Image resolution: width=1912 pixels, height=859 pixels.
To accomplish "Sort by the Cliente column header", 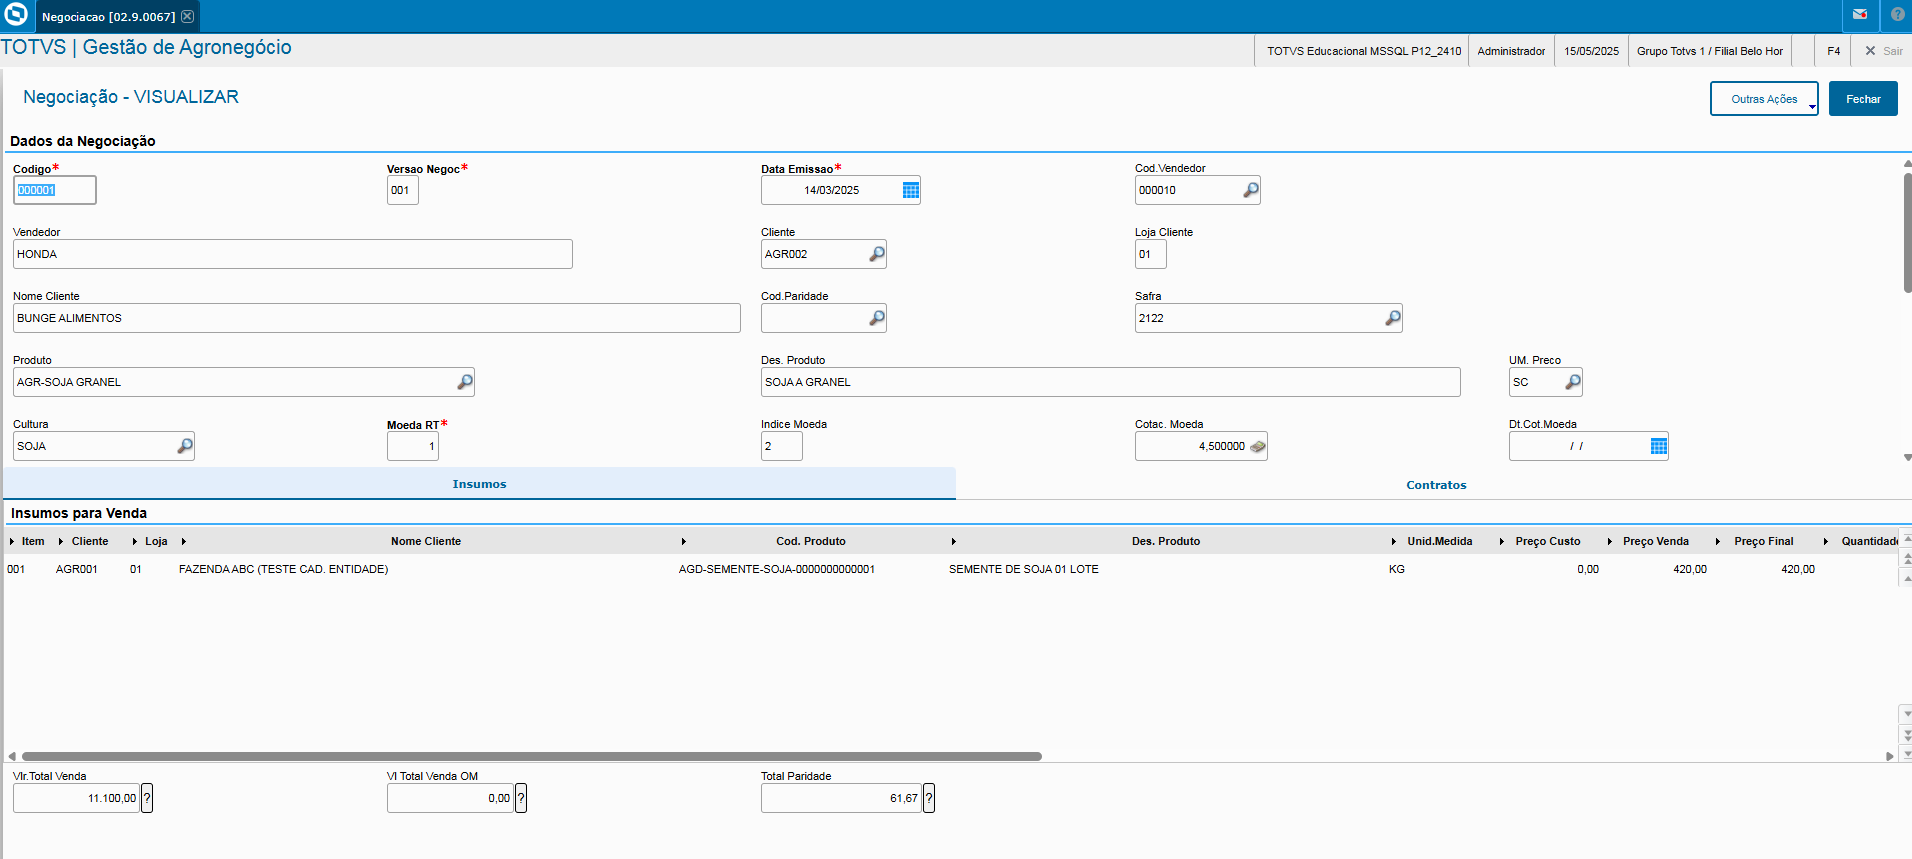I will 90,541.
